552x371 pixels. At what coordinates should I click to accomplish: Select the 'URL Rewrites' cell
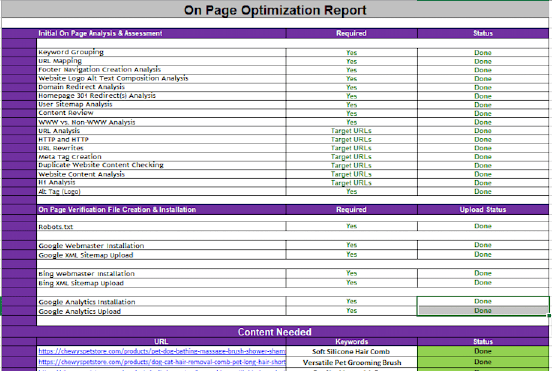pyautogui.click(x=162, y=148)
